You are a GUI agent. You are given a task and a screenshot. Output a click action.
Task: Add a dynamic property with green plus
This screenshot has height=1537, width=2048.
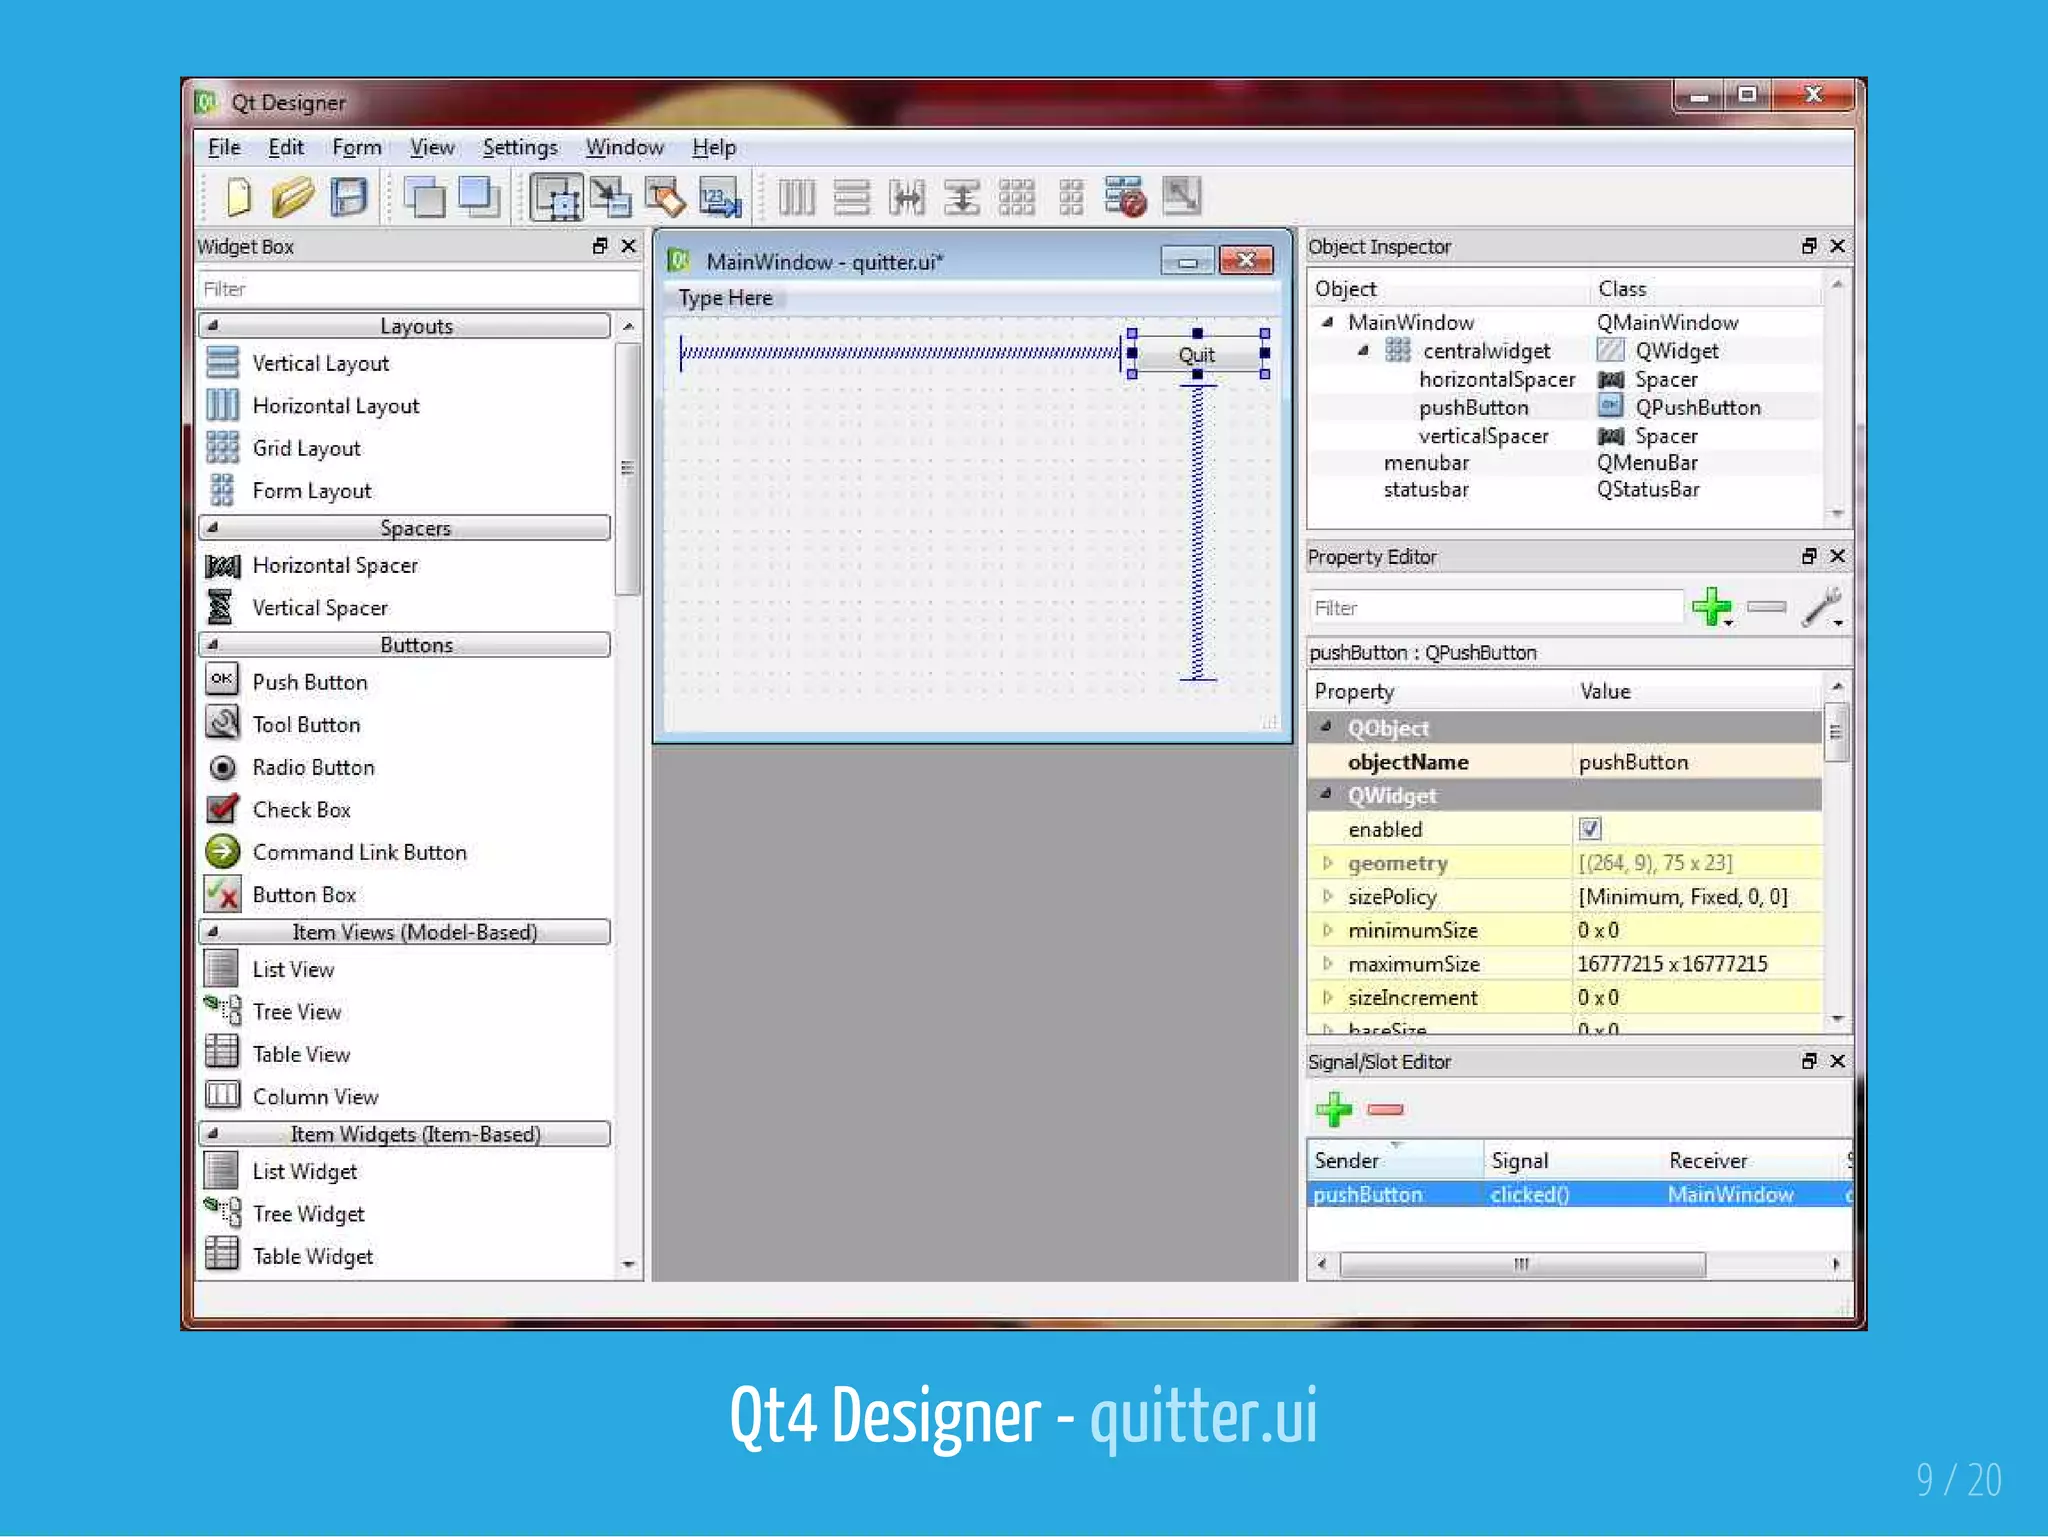[x=1712, y=607]
